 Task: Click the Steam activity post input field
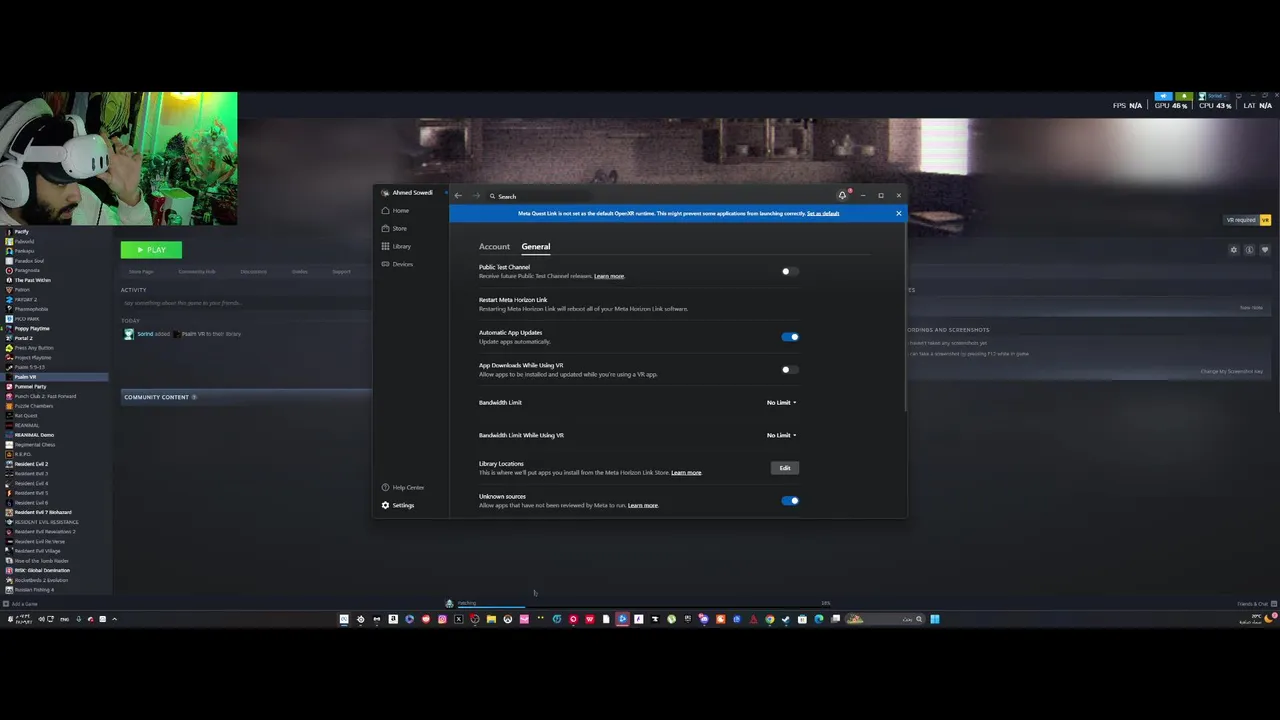(245, 303)
